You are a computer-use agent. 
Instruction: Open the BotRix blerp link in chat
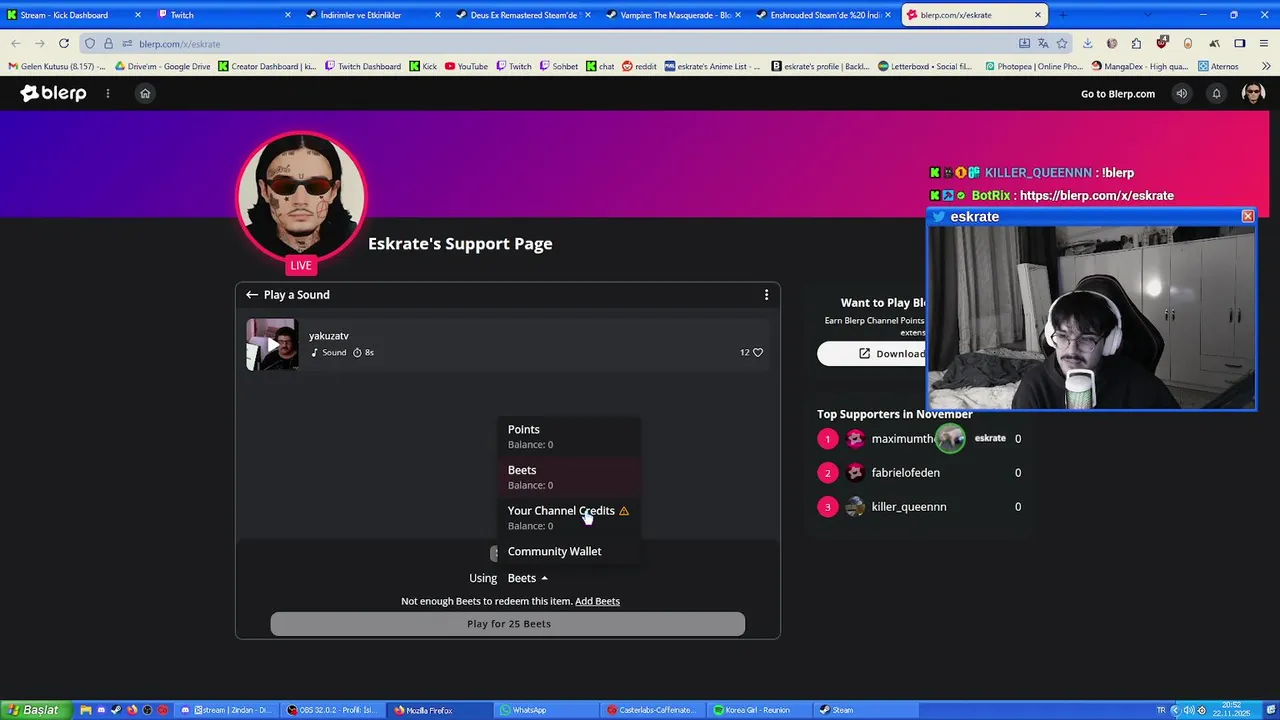click(1096, 196)
